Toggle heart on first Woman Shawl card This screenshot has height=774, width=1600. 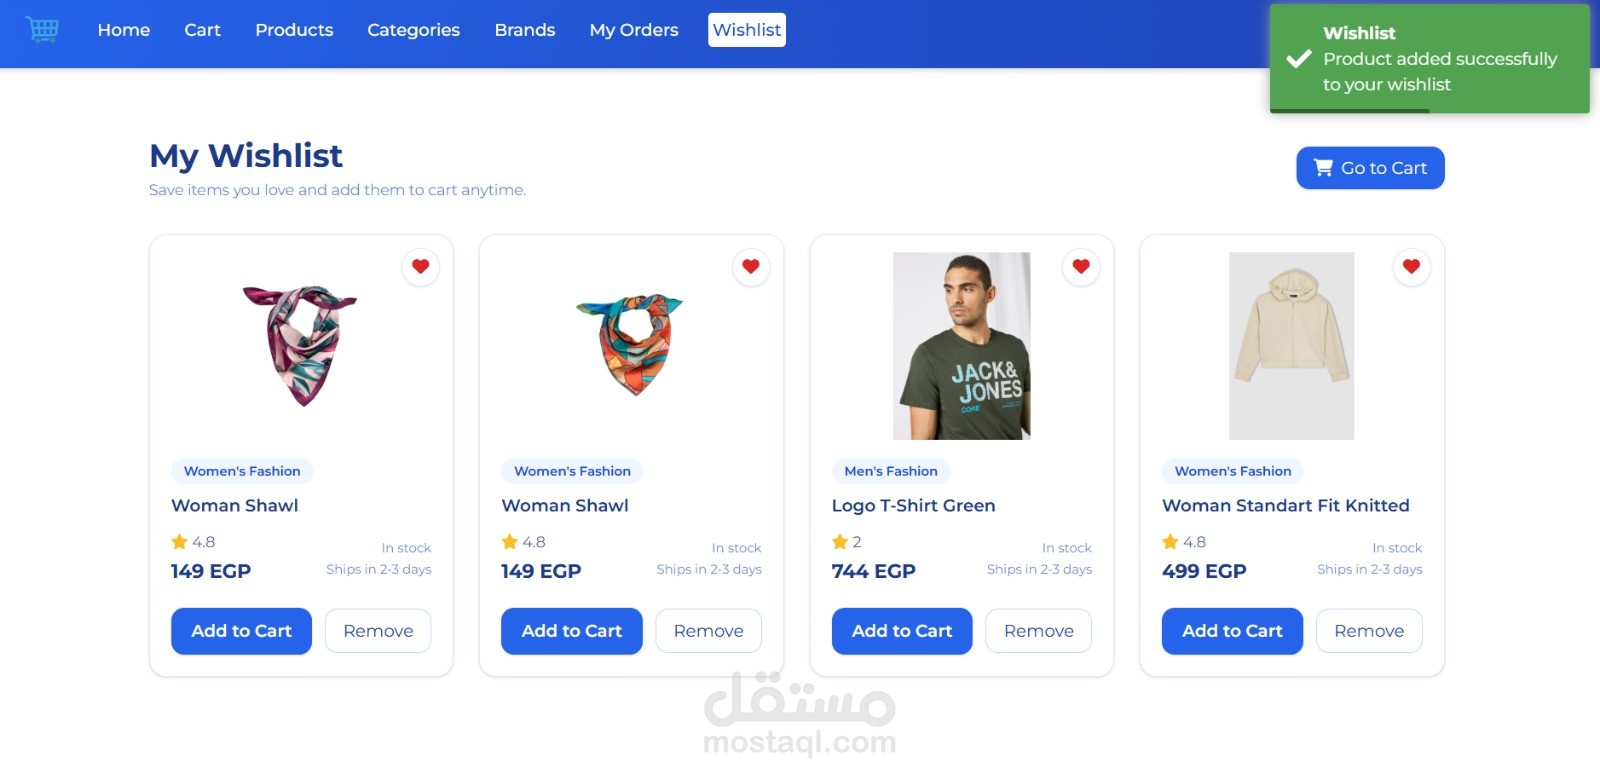point(421,267)
